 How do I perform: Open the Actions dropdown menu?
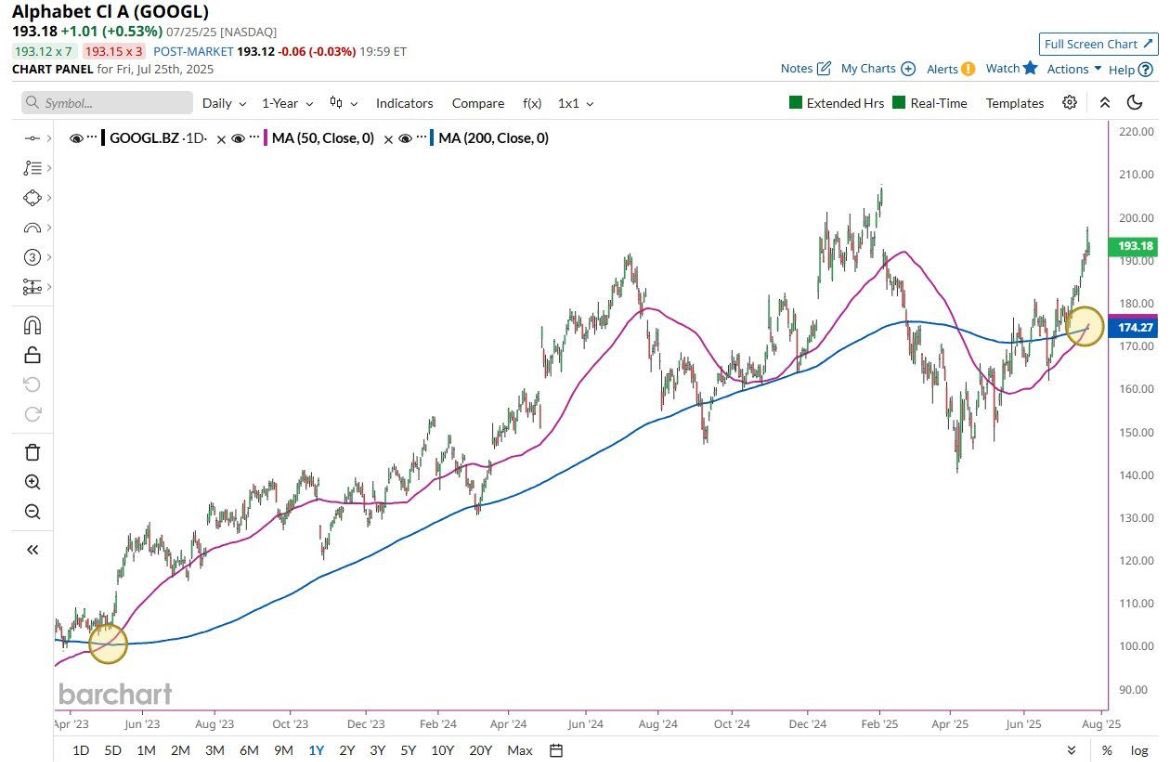pos(1074,69)
